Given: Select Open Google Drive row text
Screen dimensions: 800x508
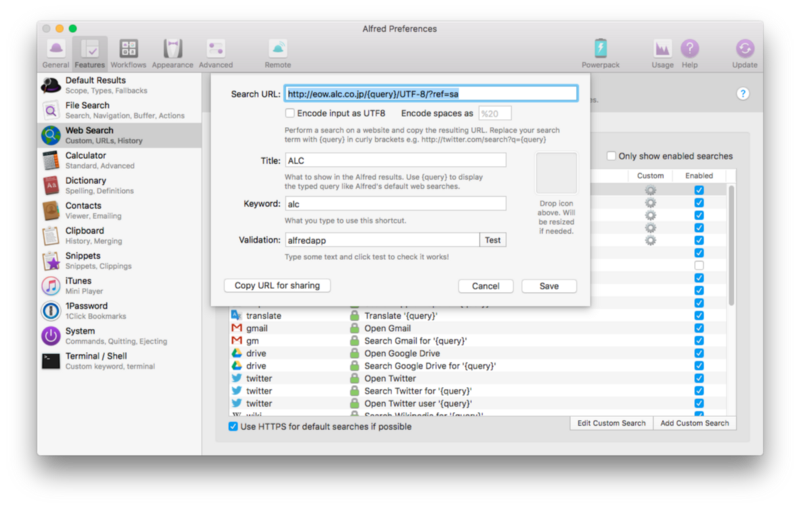Looking at the screenshot, I should point(402,353).
